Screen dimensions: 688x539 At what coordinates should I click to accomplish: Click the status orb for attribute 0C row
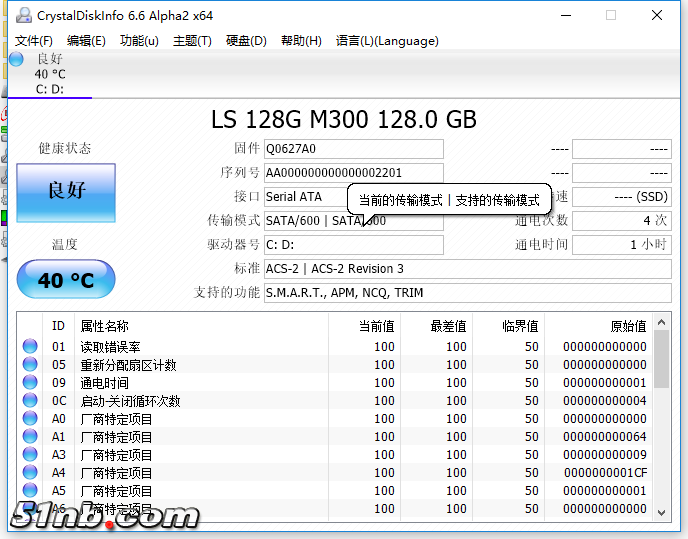pyautogui.click(x=30, y=401)
